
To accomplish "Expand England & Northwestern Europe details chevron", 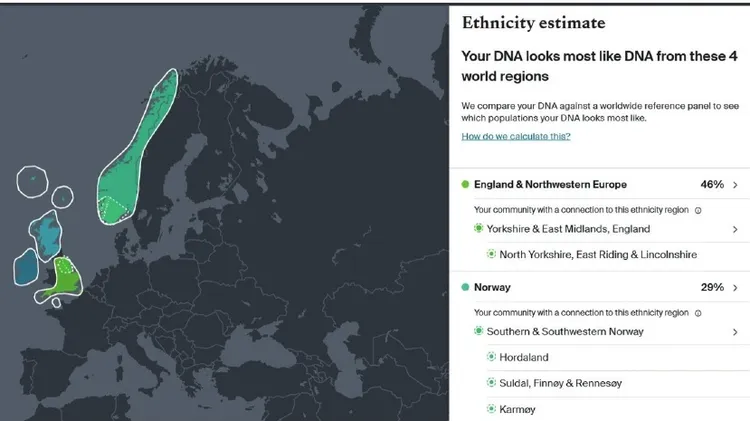I will 735,185.
